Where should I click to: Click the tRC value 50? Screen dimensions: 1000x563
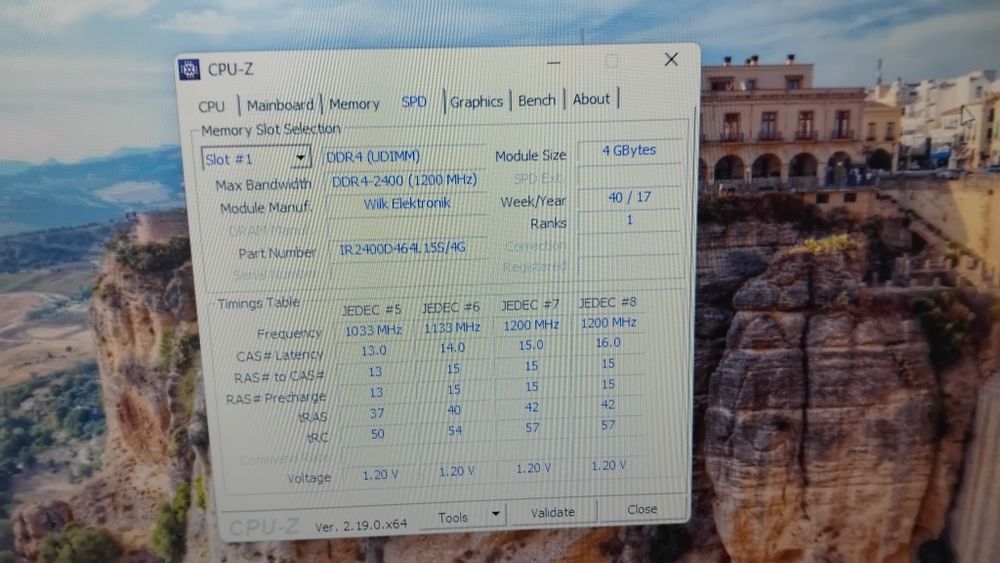(x=378, y=434)
